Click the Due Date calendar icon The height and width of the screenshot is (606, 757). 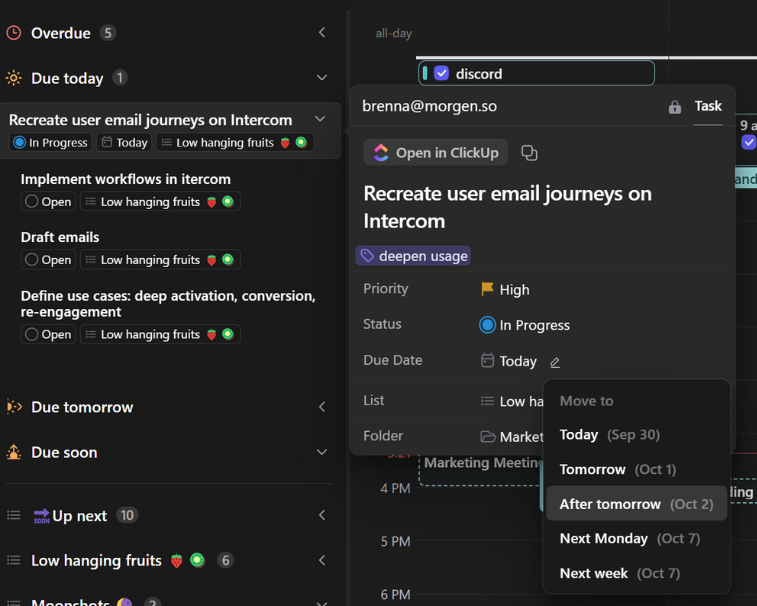click(487, 360)
